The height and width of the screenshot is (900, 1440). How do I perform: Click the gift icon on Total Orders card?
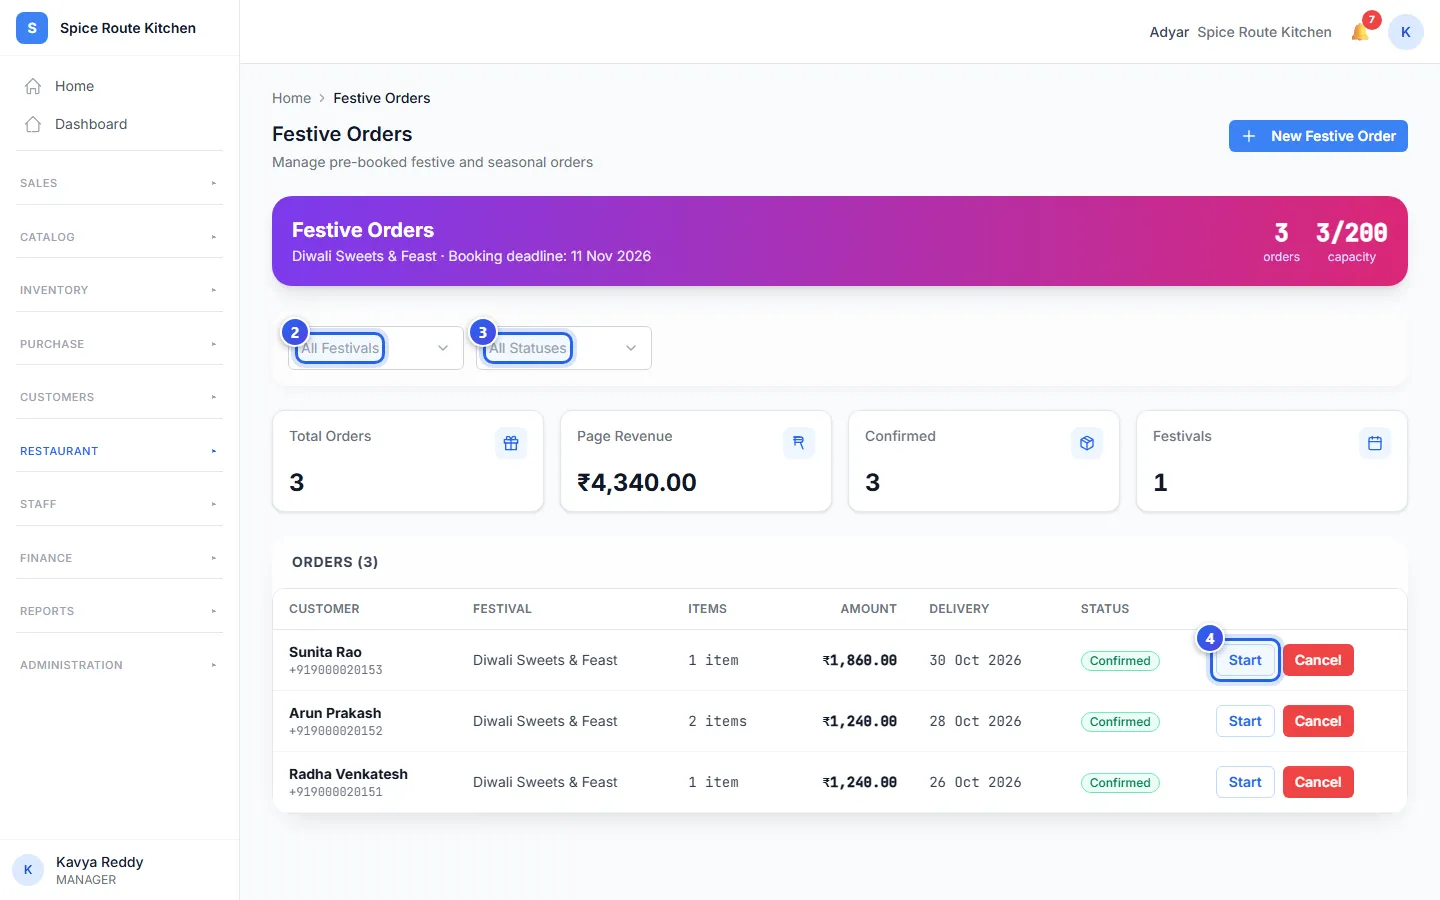tap(511, 443)
